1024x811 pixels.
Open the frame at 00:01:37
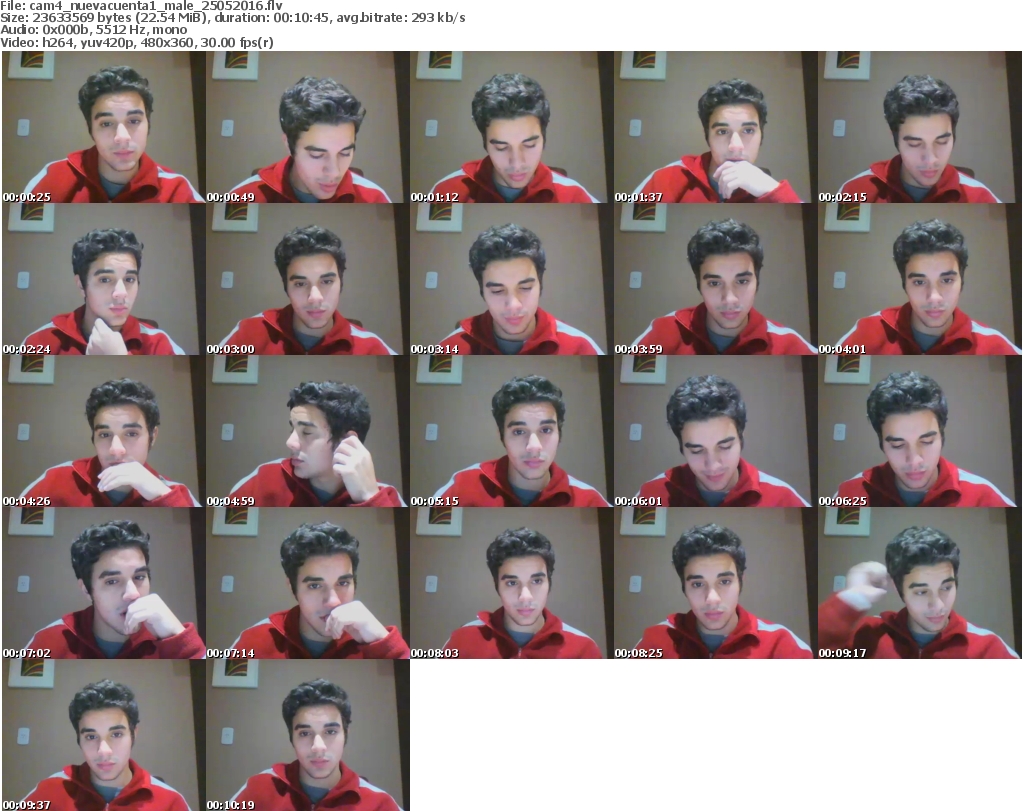tap(715, 127)
